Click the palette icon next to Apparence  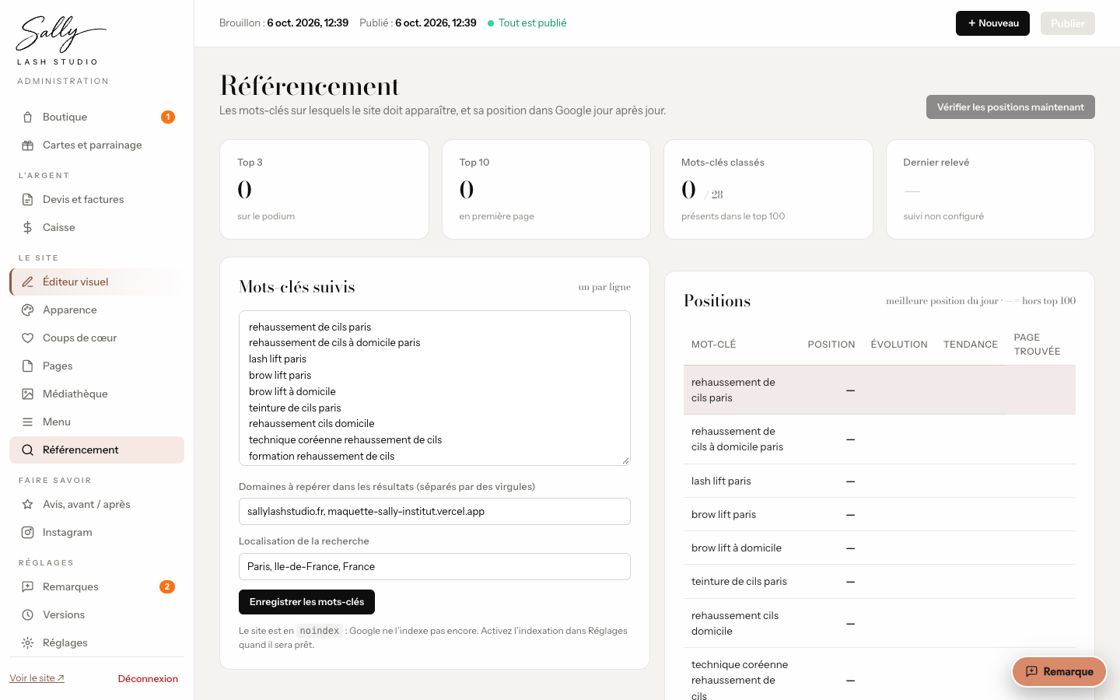click(27, 310)
